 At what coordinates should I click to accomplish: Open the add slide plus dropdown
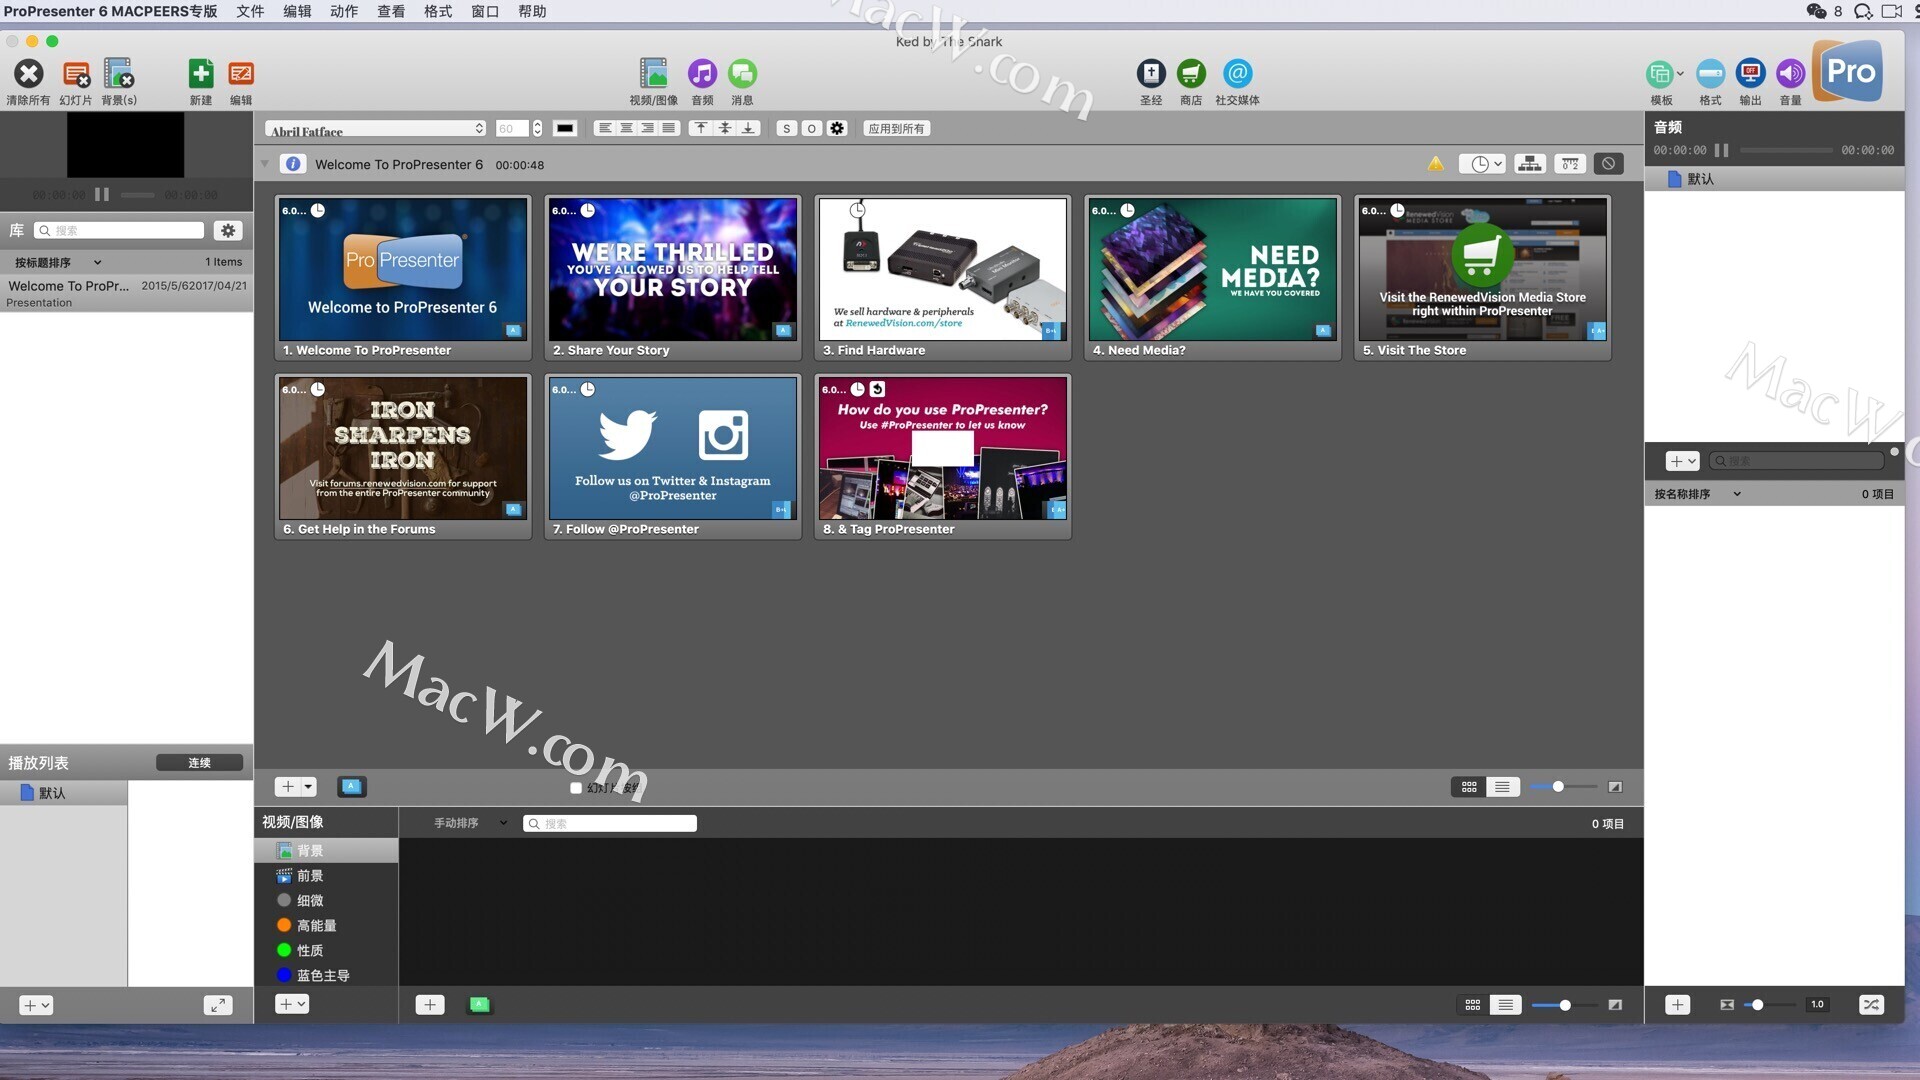(296, 787)
